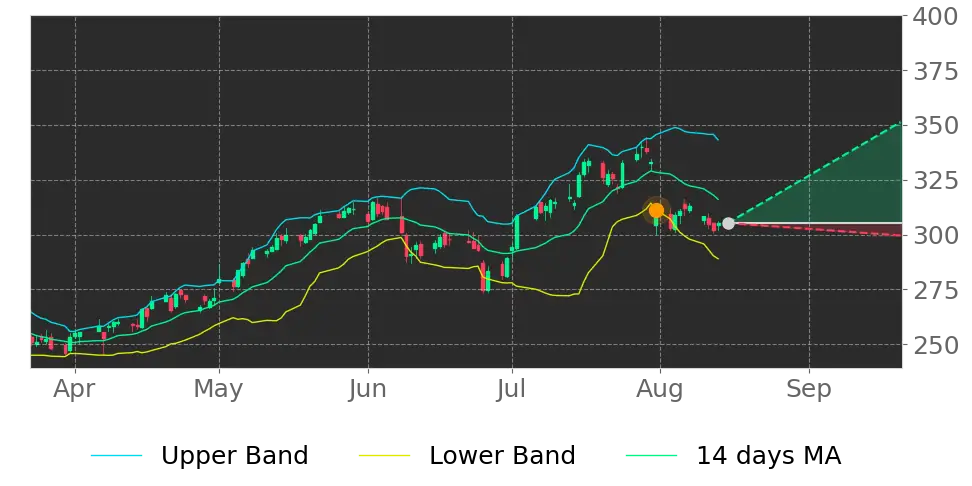This screenshot has width=972, height=486.
Task: Click the May x-axis label
Action: [219, 389]
